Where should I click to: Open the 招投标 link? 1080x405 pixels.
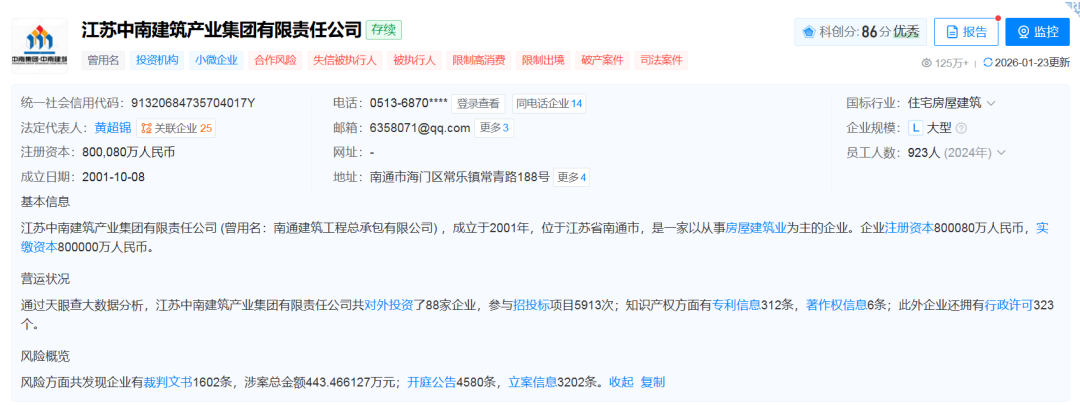[532, 305]
